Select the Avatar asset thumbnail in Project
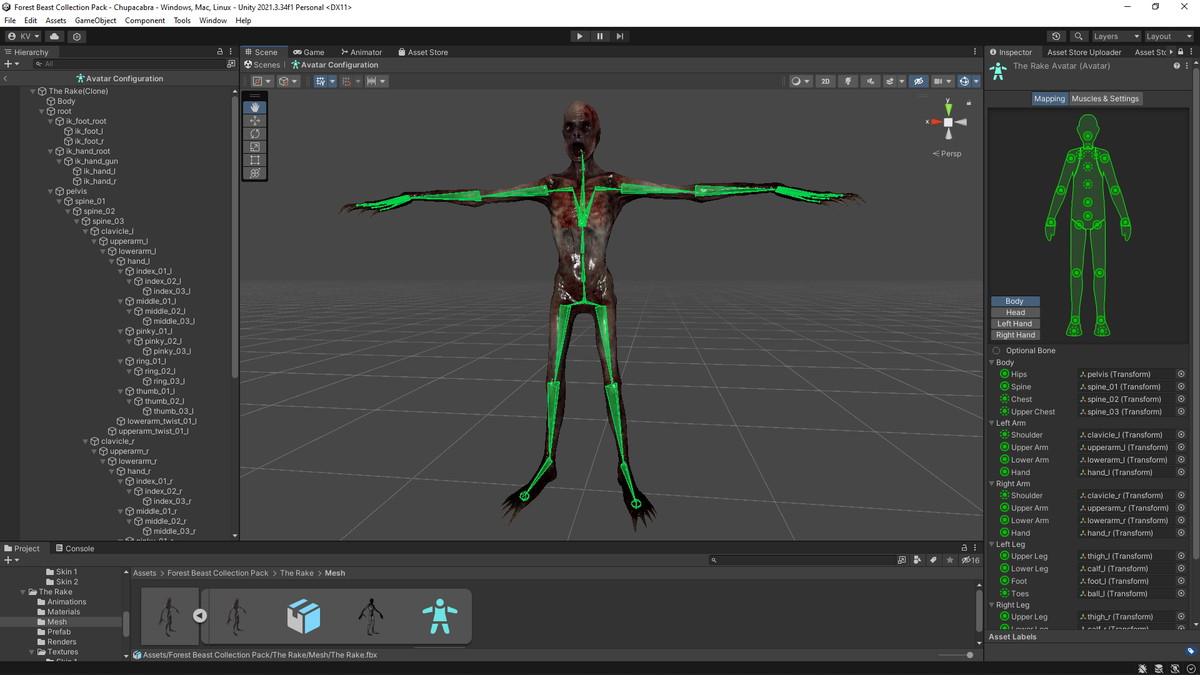This screenshot has height=675, width=1200. pos(440,616)
